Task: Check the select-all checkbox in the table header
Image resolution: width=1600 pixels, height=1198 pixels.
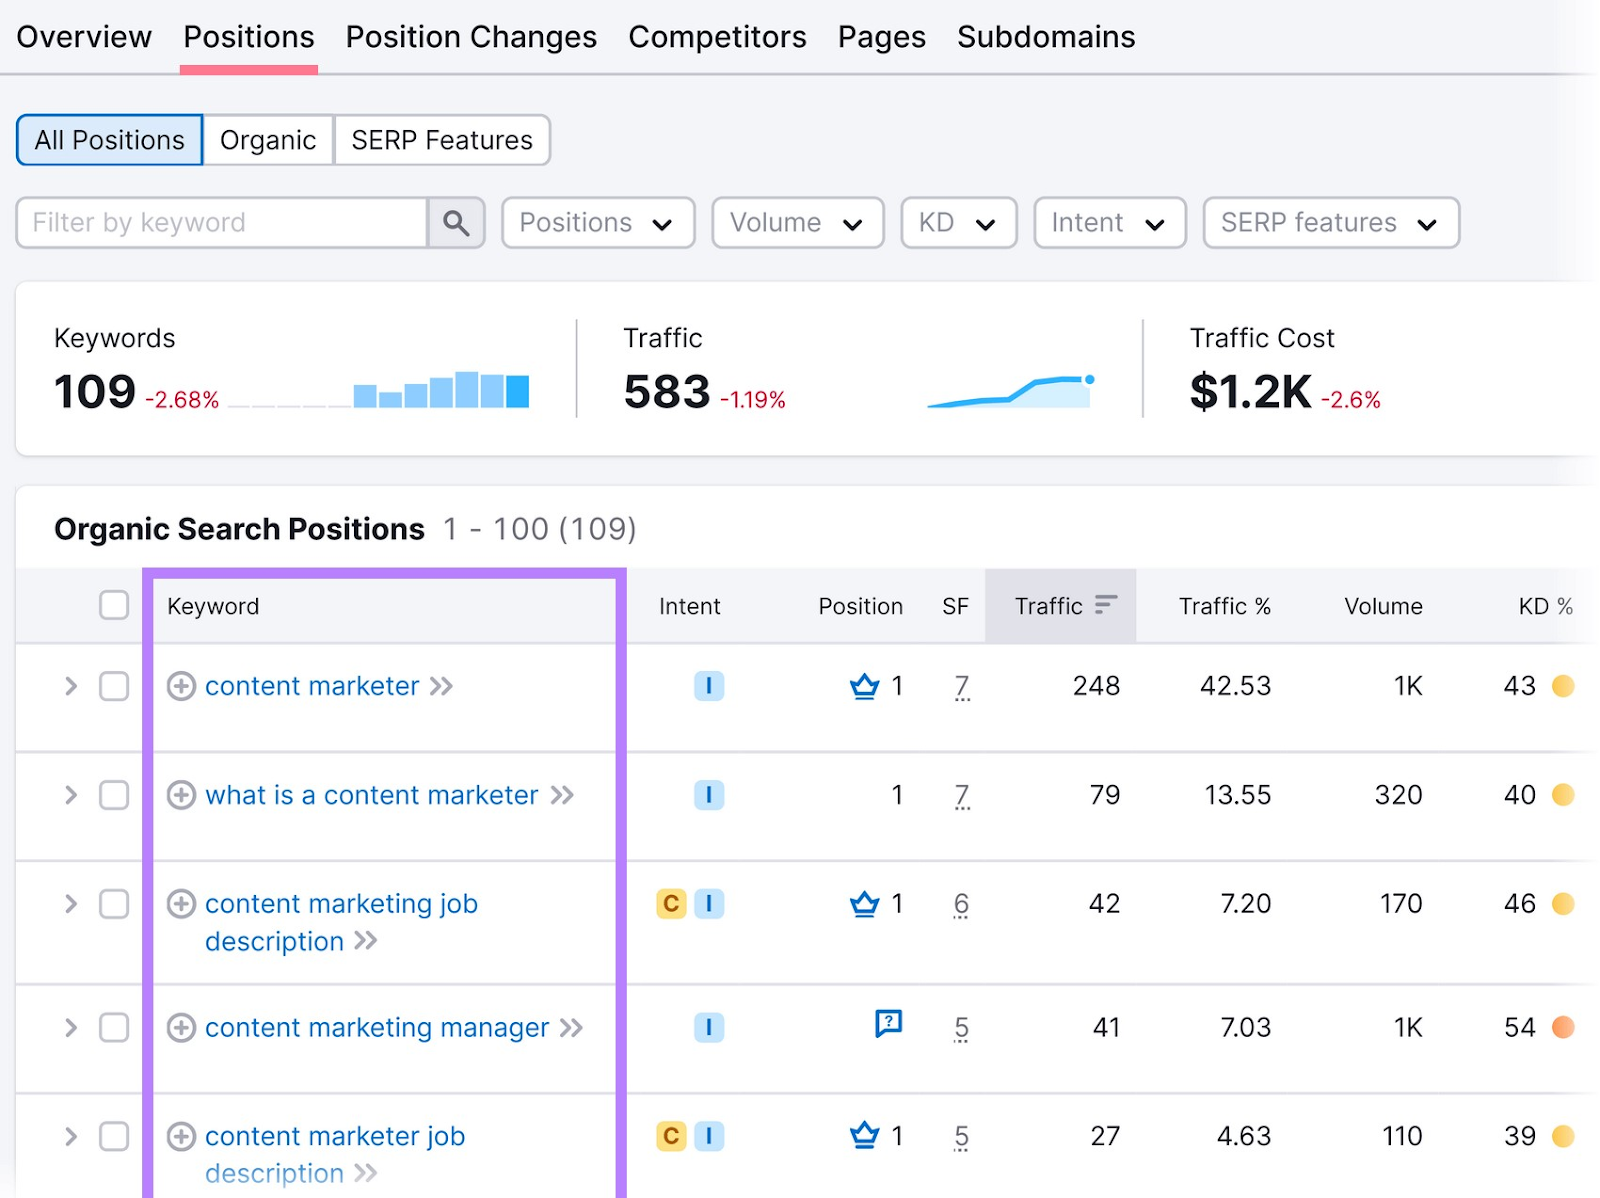Action: click(x=113, y=604)
